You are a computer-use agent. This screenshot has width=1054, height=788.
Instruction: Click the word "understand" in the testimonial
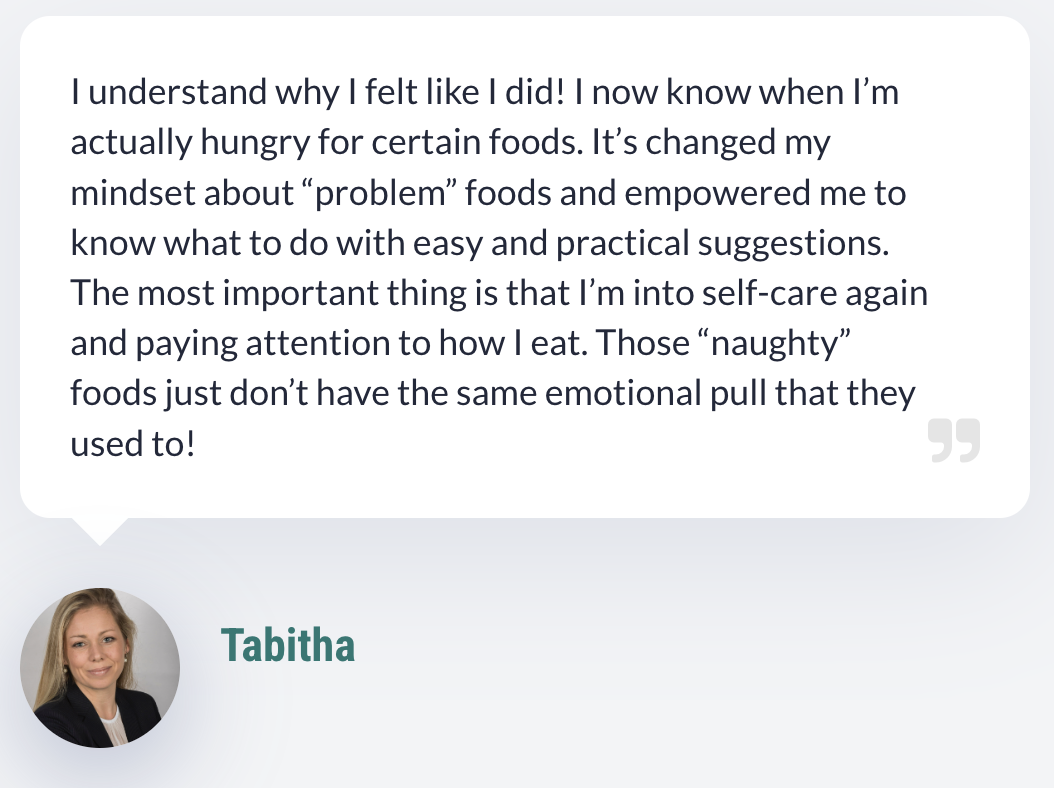[173, 93]
